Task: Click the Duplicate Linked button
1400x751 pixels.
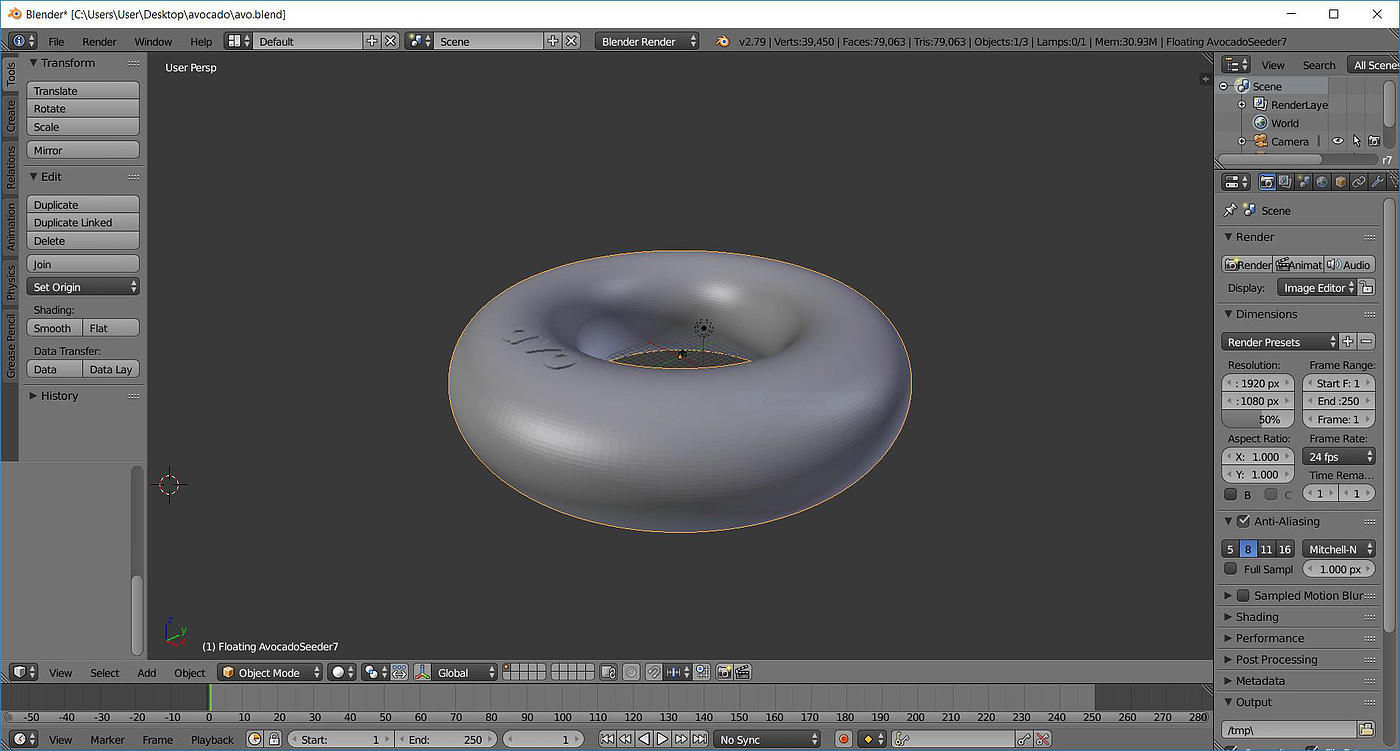Action: tap(83, 223)
